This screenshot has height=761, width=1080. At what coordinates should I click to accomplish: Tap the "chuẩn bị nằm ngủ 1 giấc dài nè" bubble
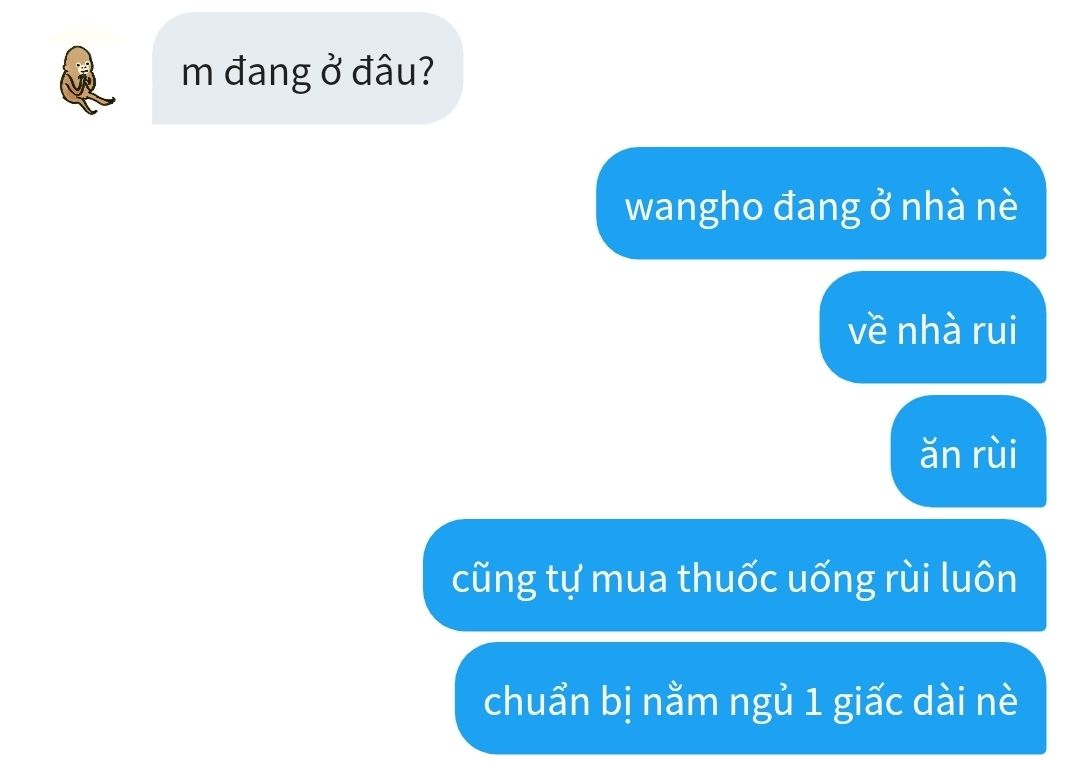[751, 698]
